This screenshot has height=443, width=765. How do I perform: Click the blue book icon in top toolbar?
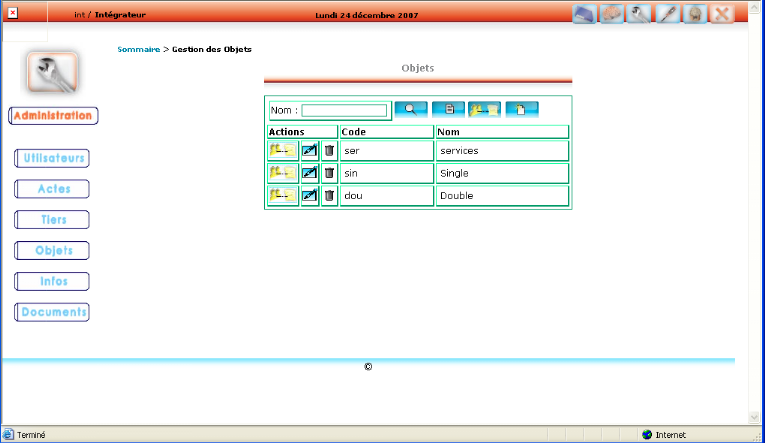click(586, 15)
